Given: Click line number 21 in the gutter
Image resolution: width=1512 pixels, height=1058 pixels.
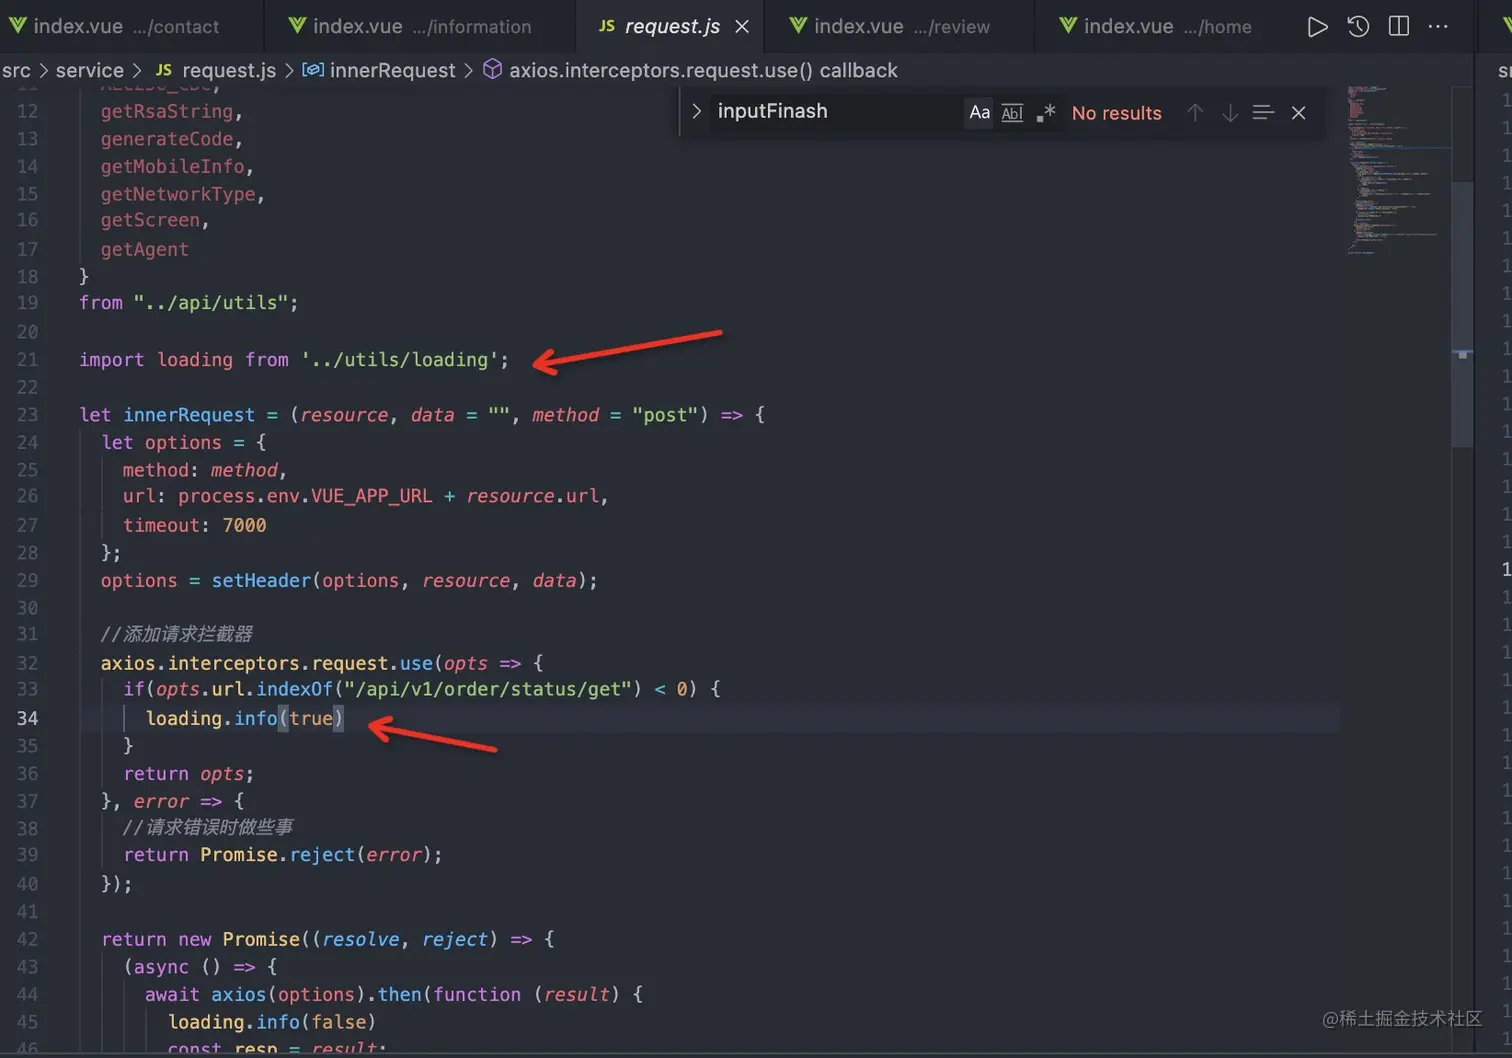Looking at the screenshot, I should pyautogui.click(x=27, y=359).
